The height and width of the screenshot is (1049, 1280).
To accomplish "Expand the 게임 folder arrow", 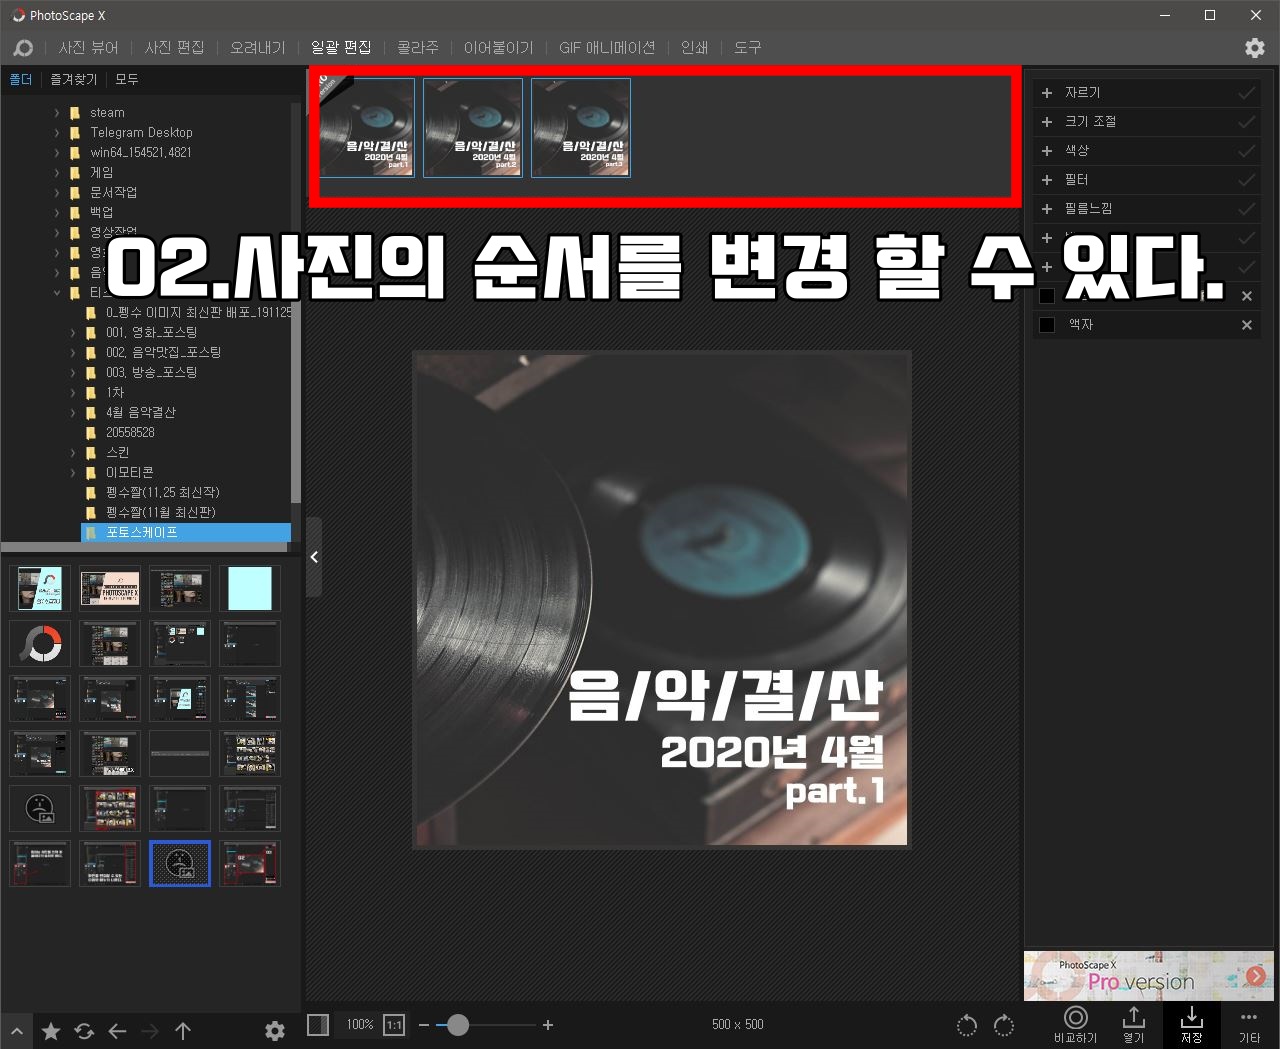I will (57, 173).
